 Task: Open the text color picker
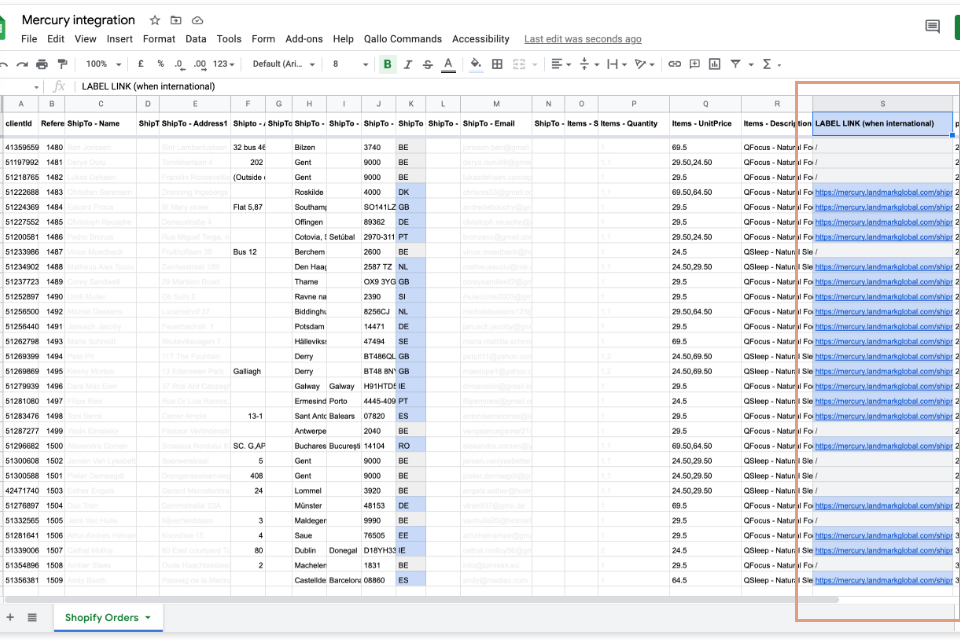coord(448,64)
